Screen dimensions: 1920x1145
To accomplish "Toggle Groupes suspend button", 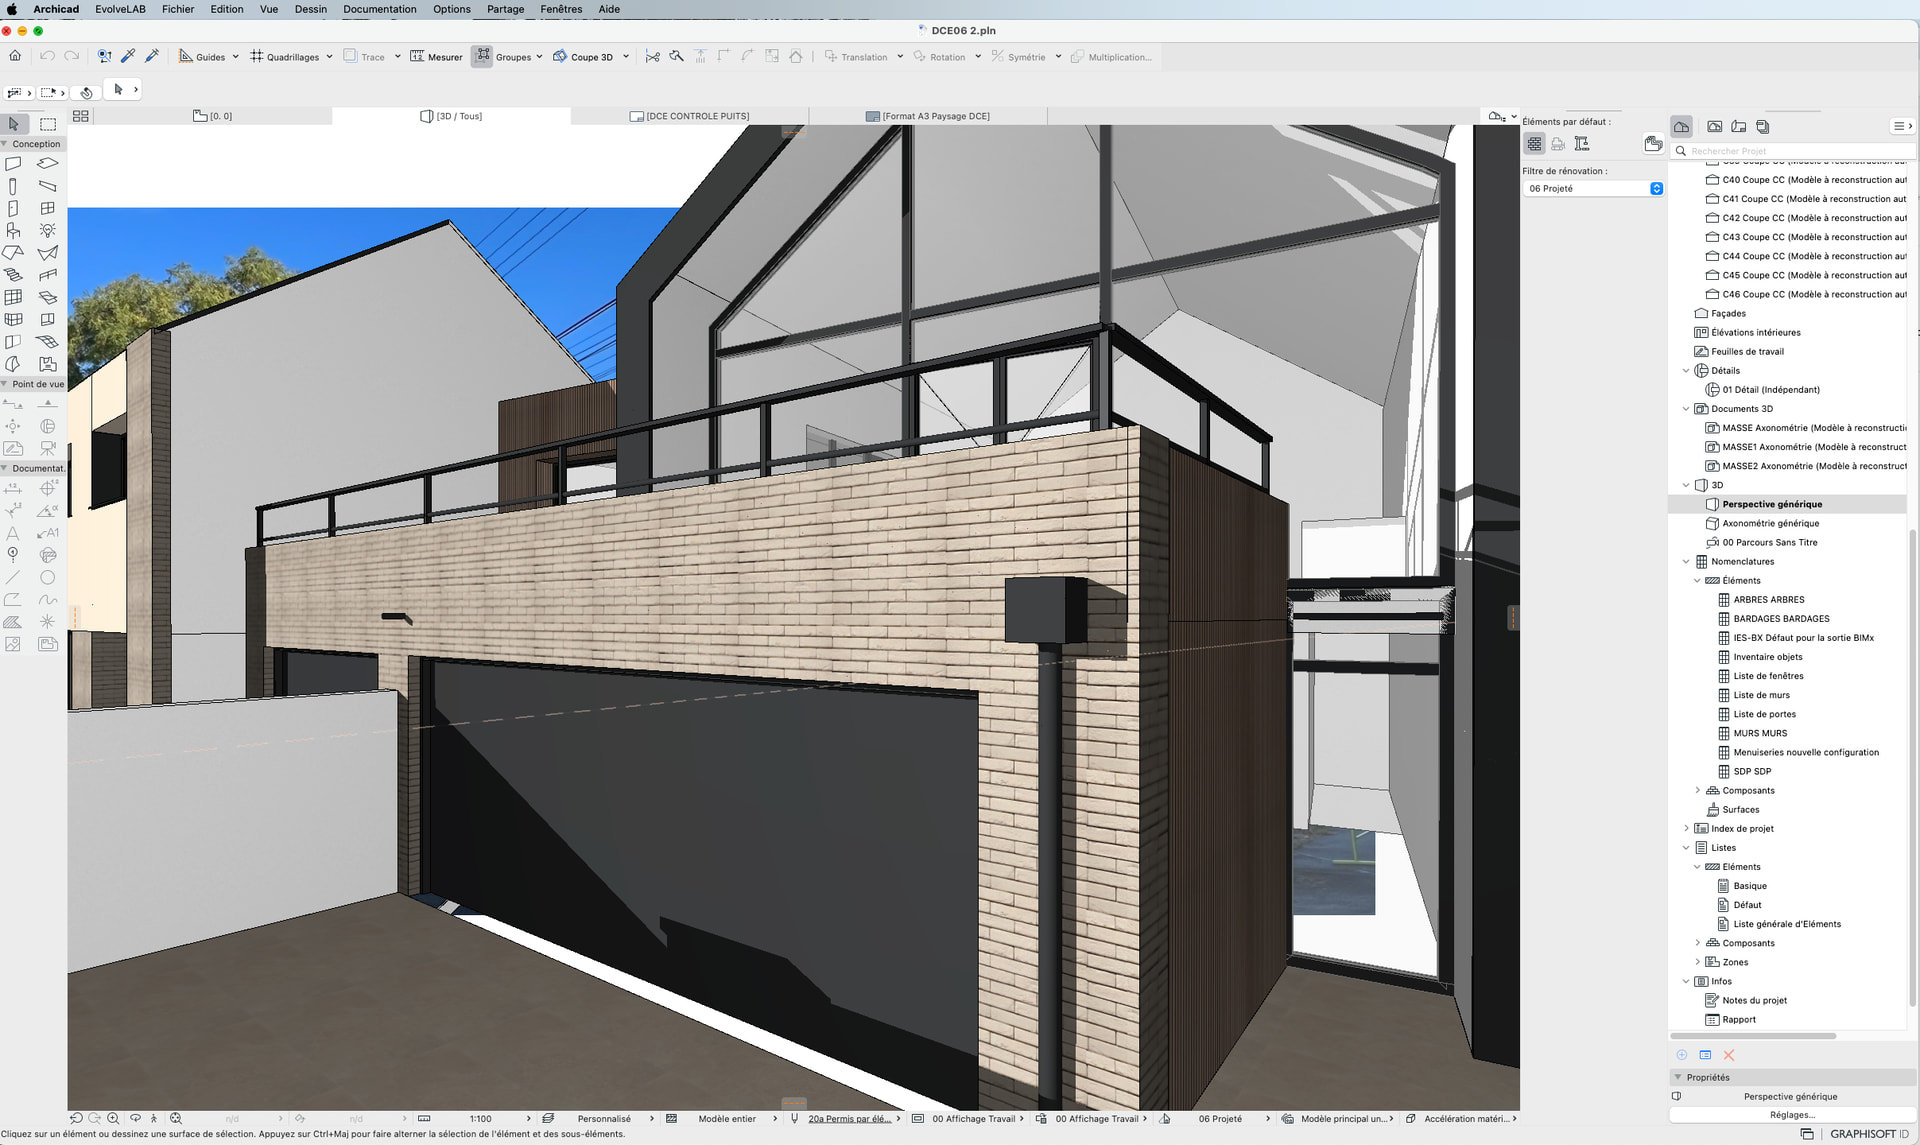I will click(483, 57).
